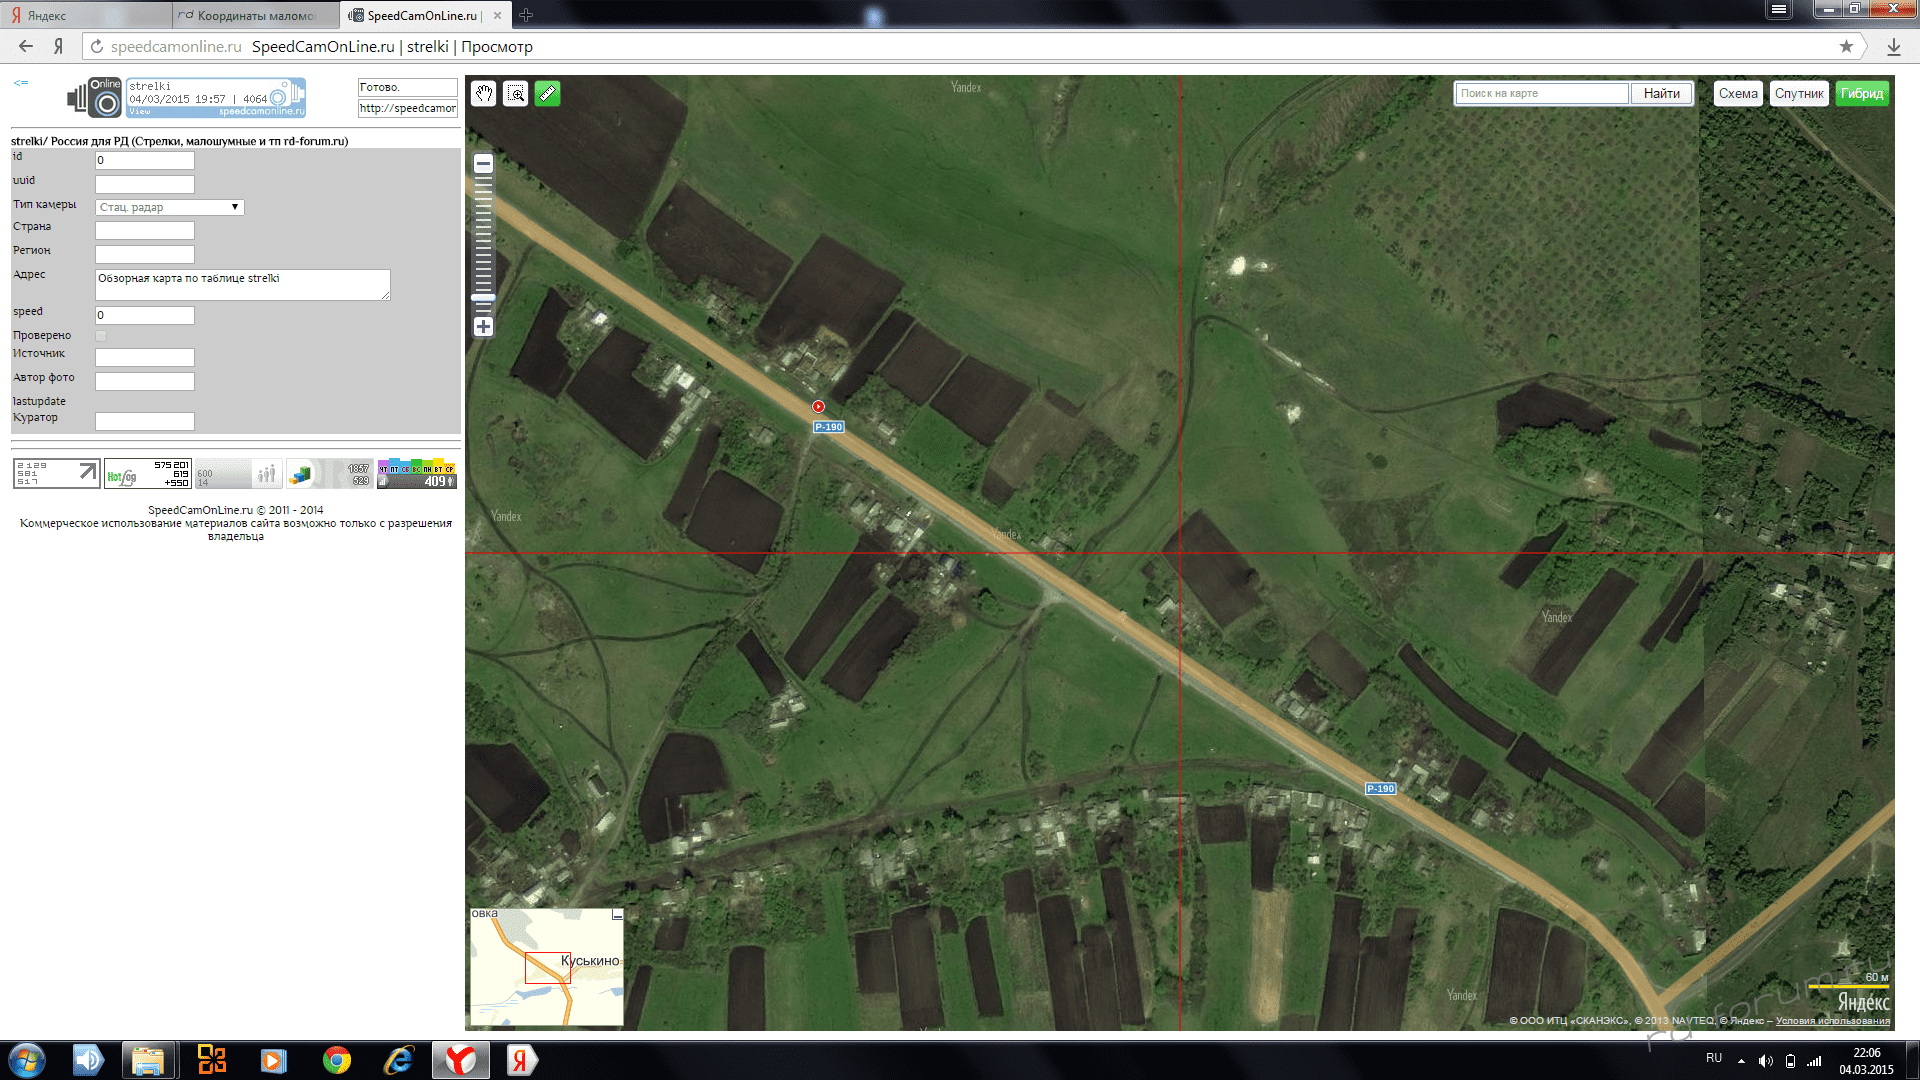The width and height of the screenshot is (1920, 1080).
Task: Bookmark the page with the star icon
Action: coord(1846,46)
